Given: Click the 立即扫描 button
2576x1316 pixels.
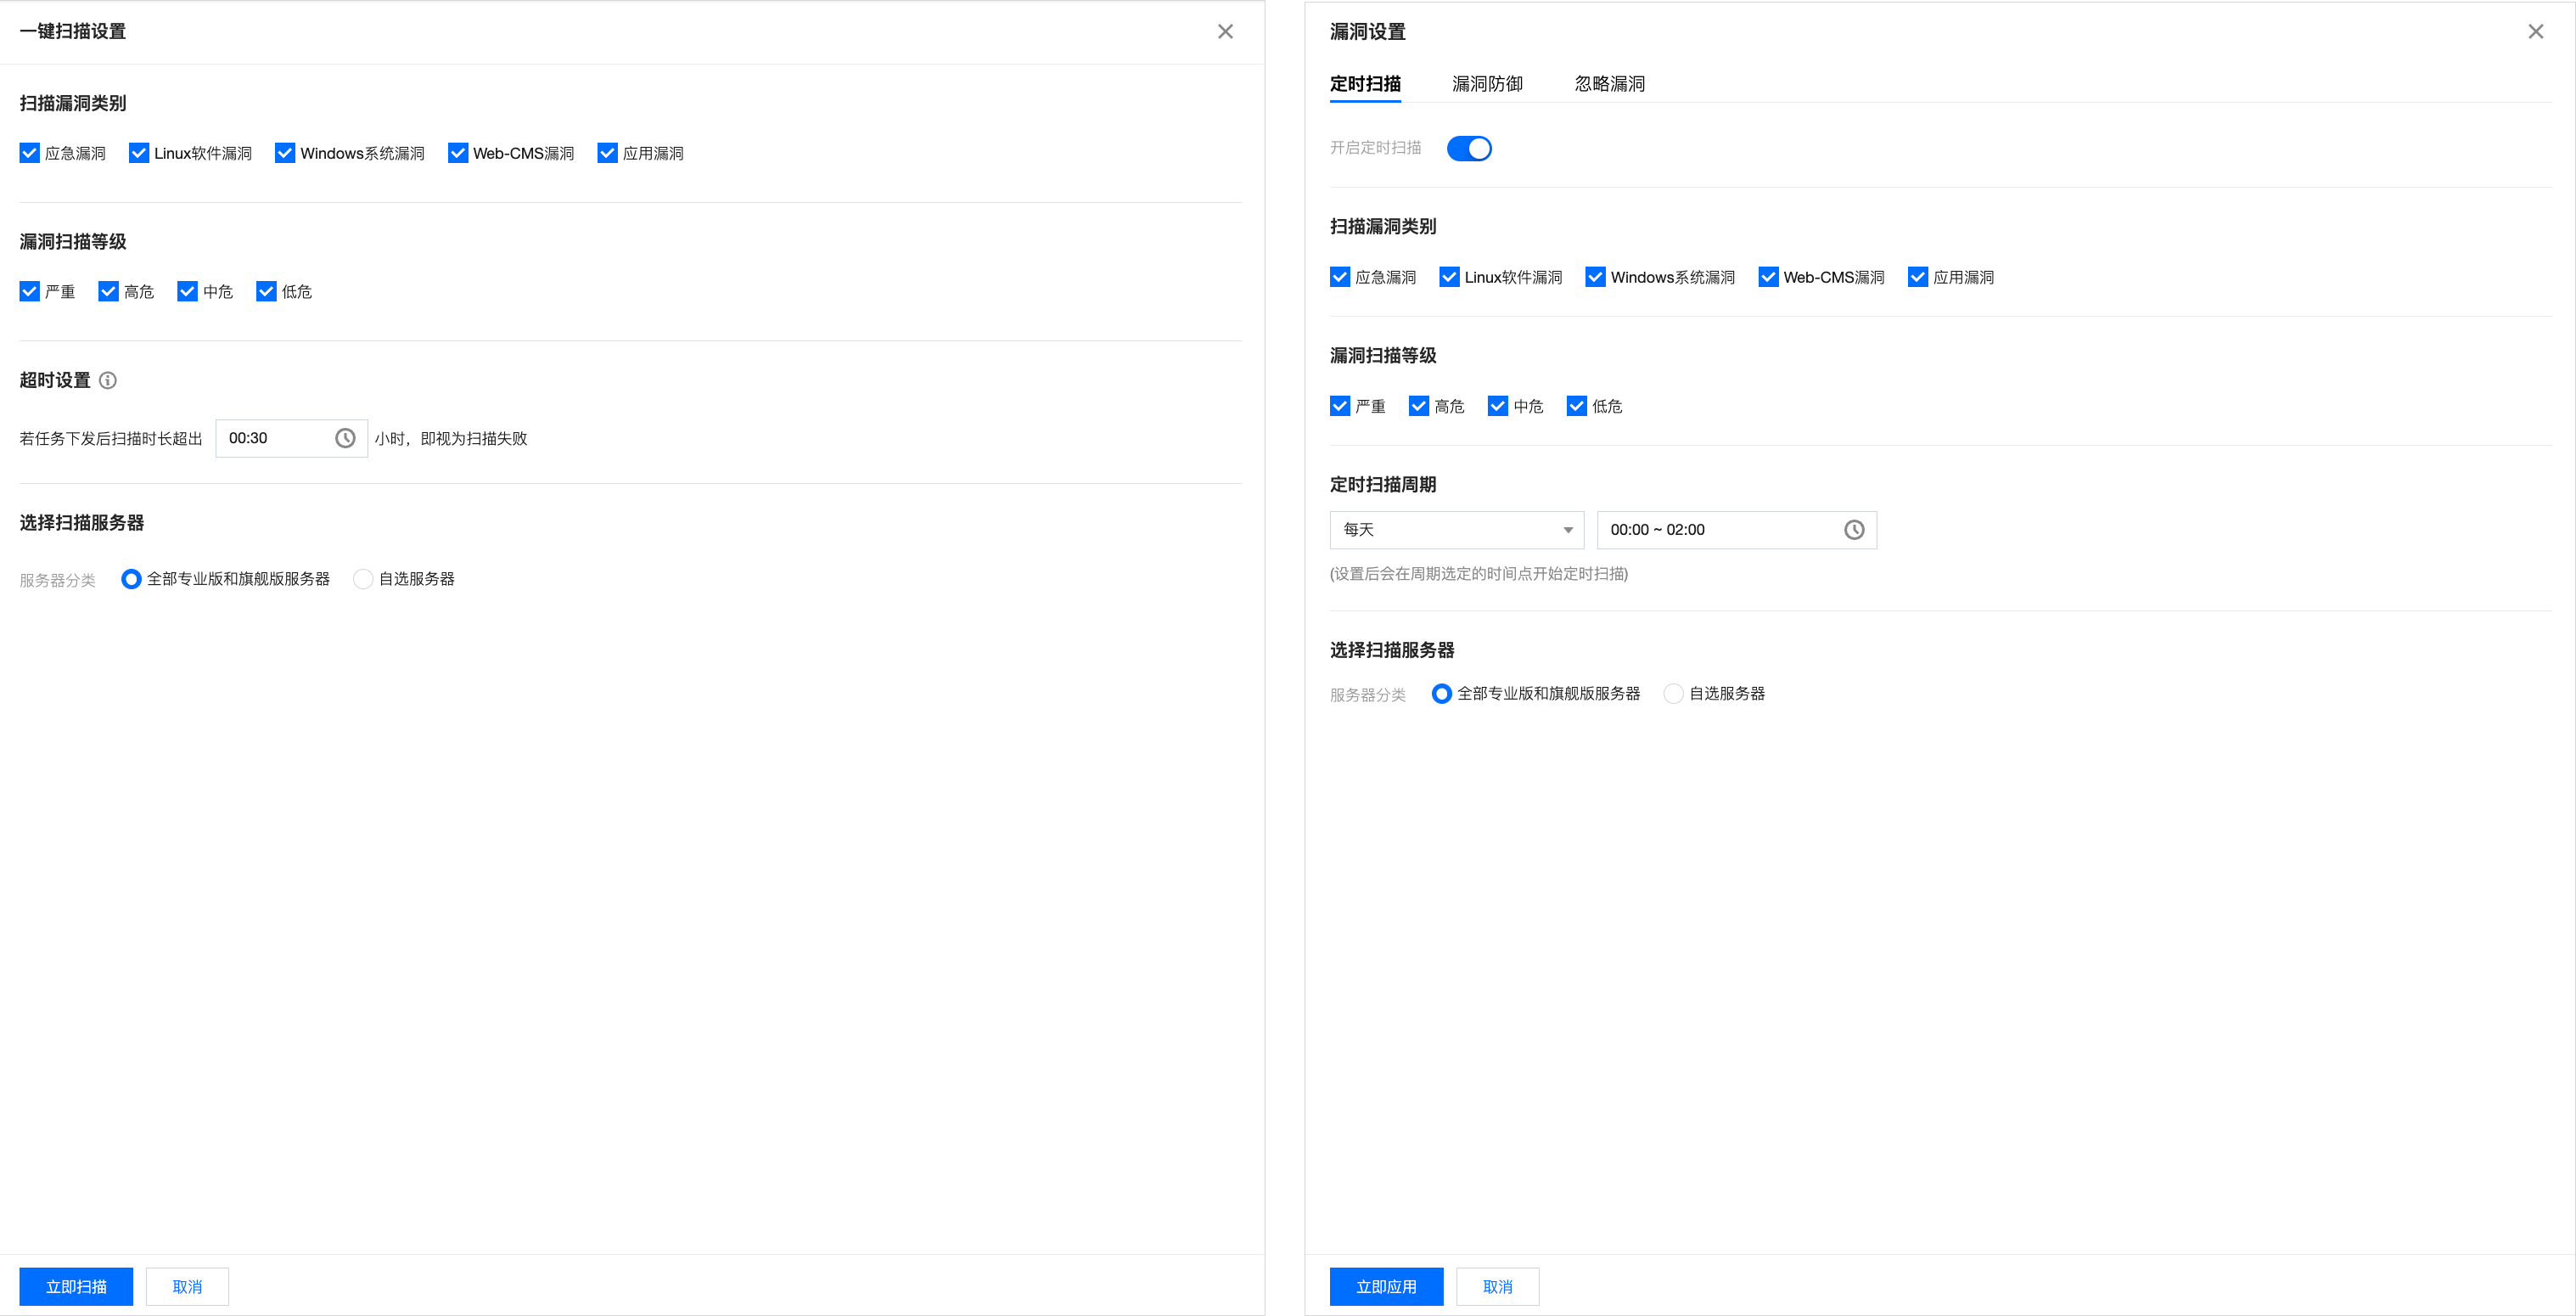Looking at the screenshot, I should click(x=76, y=1286).
